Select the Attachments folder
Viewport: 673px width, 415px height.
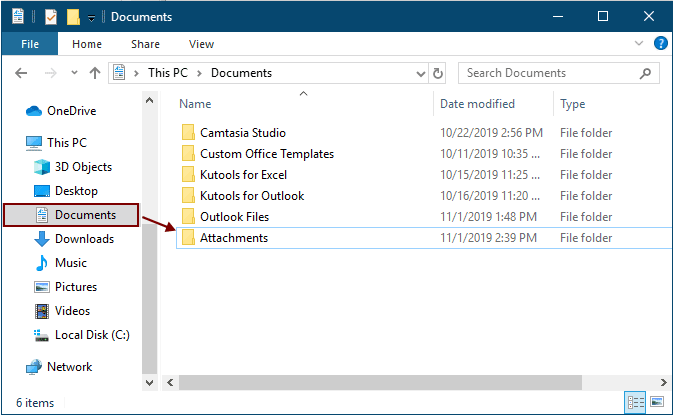pyautogui.click(x=233, y=238)
